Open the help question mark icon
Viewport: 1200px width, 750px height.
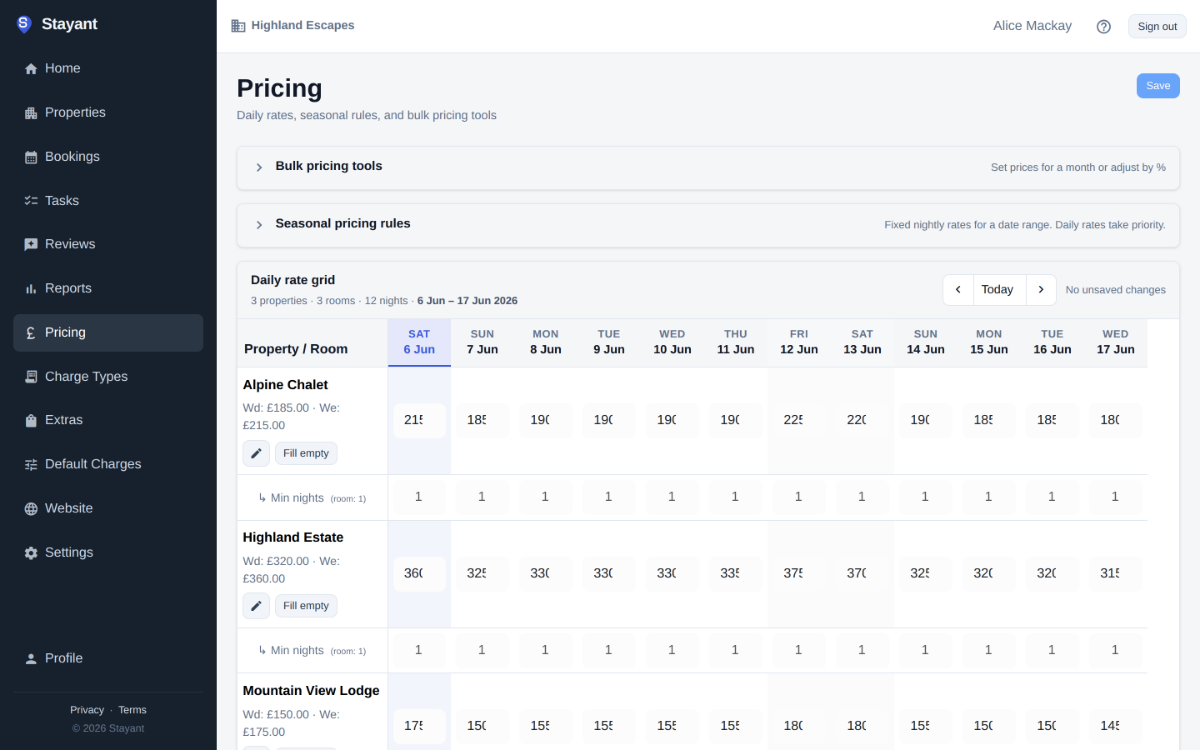coord(1104,27)
